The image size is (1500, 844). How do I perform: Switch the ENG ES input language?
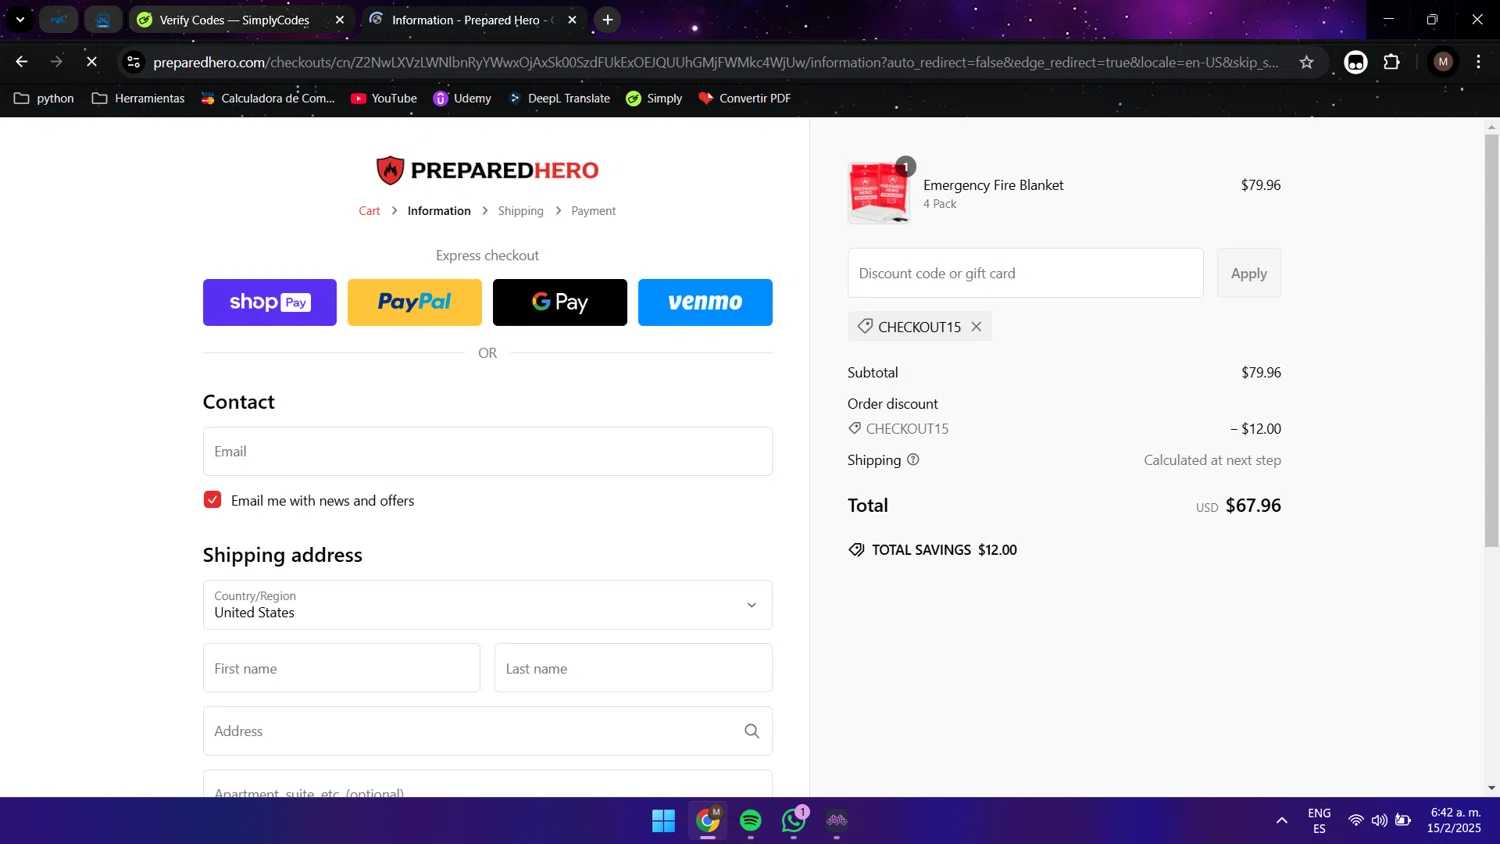(x=1319, y=821)
